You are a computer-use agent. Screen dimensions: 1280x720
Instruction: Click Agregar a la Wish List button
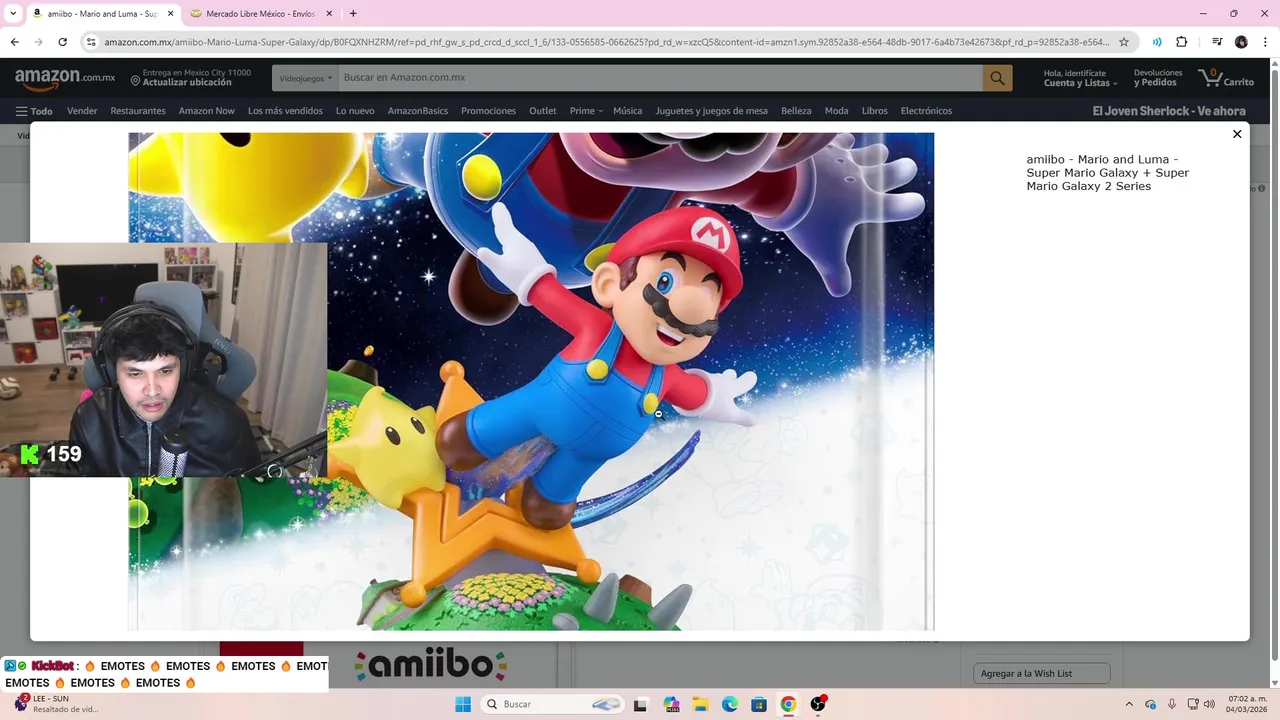[x=1041, y=674]
